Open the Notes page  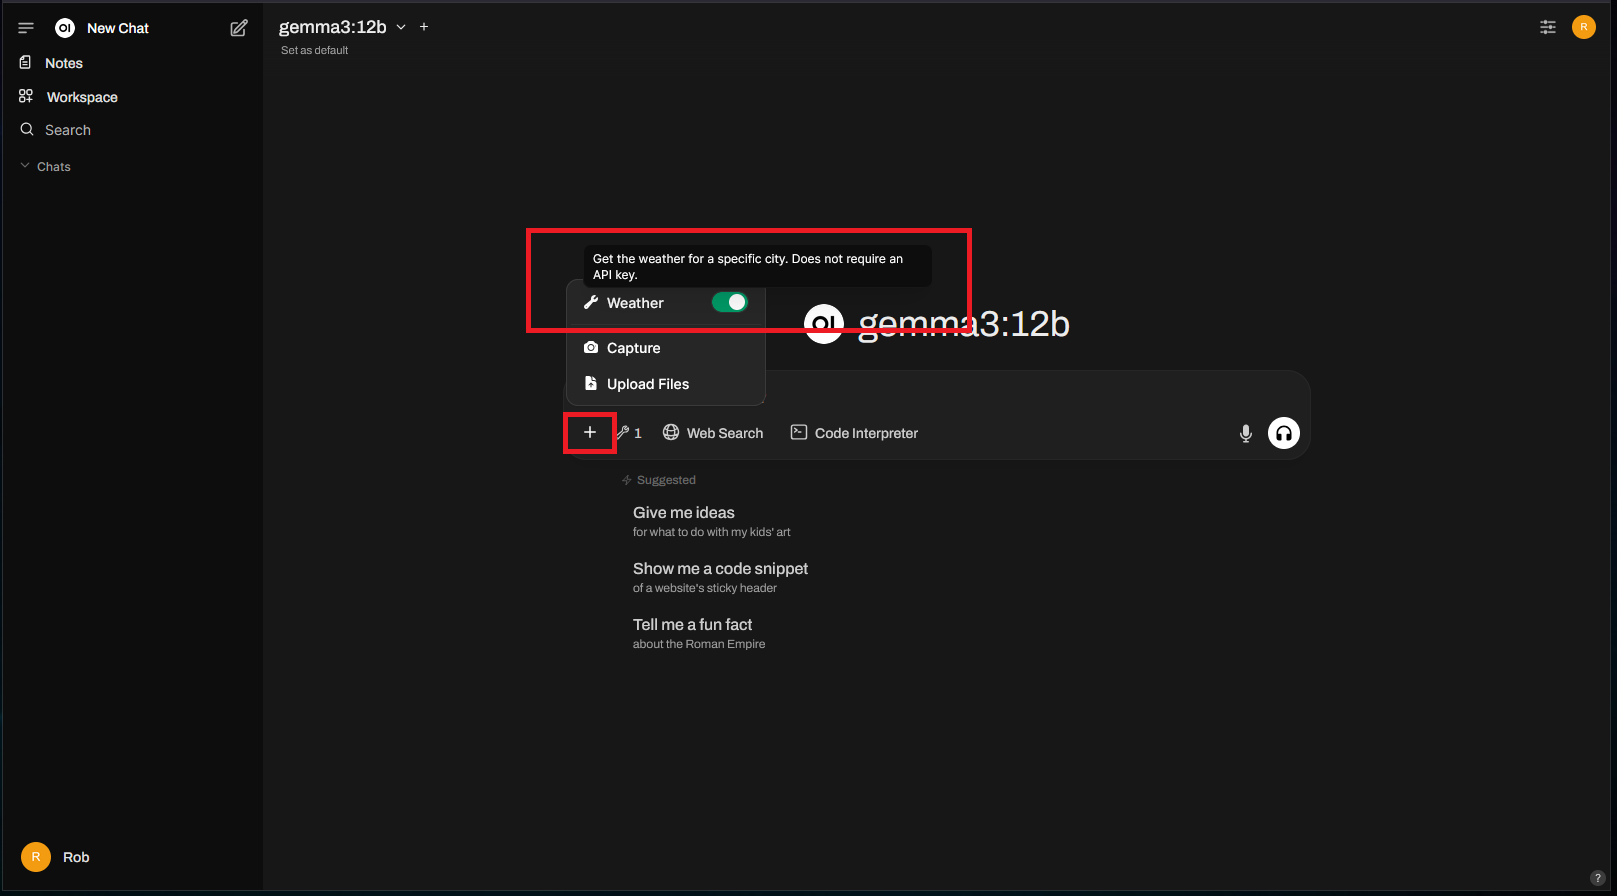64,63
